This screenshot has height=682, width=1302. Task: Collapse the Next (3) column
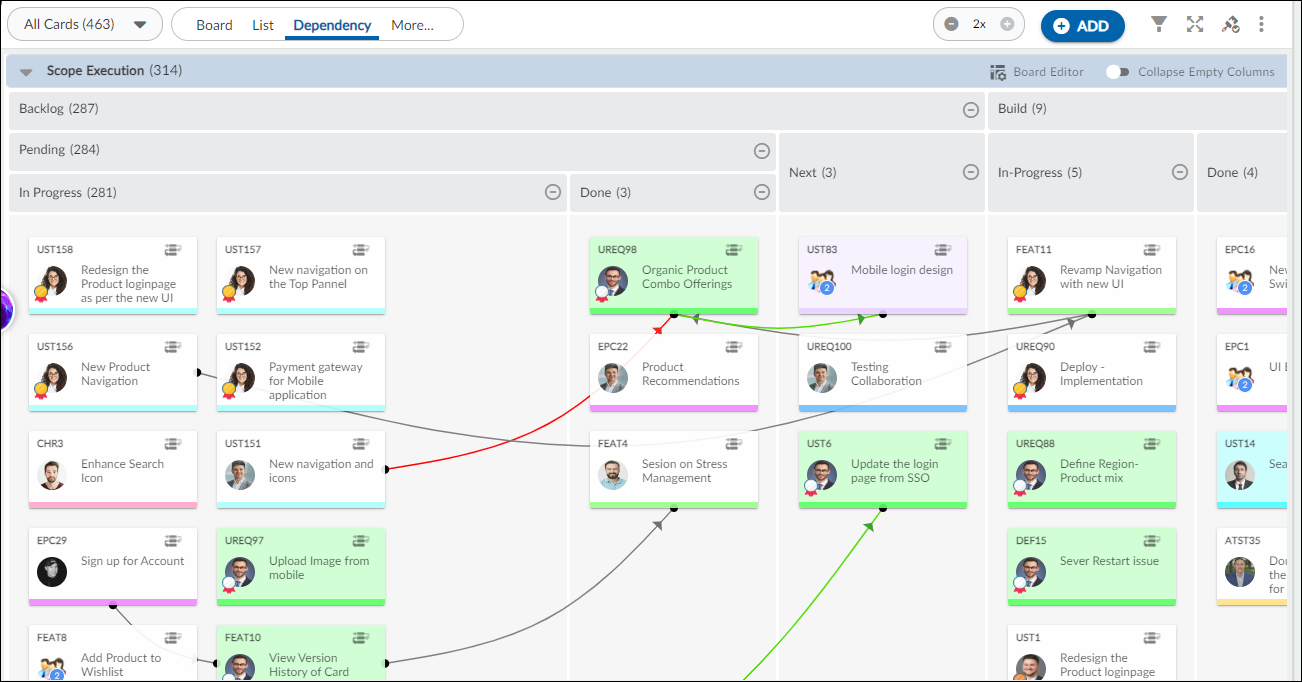coord(969,172)
